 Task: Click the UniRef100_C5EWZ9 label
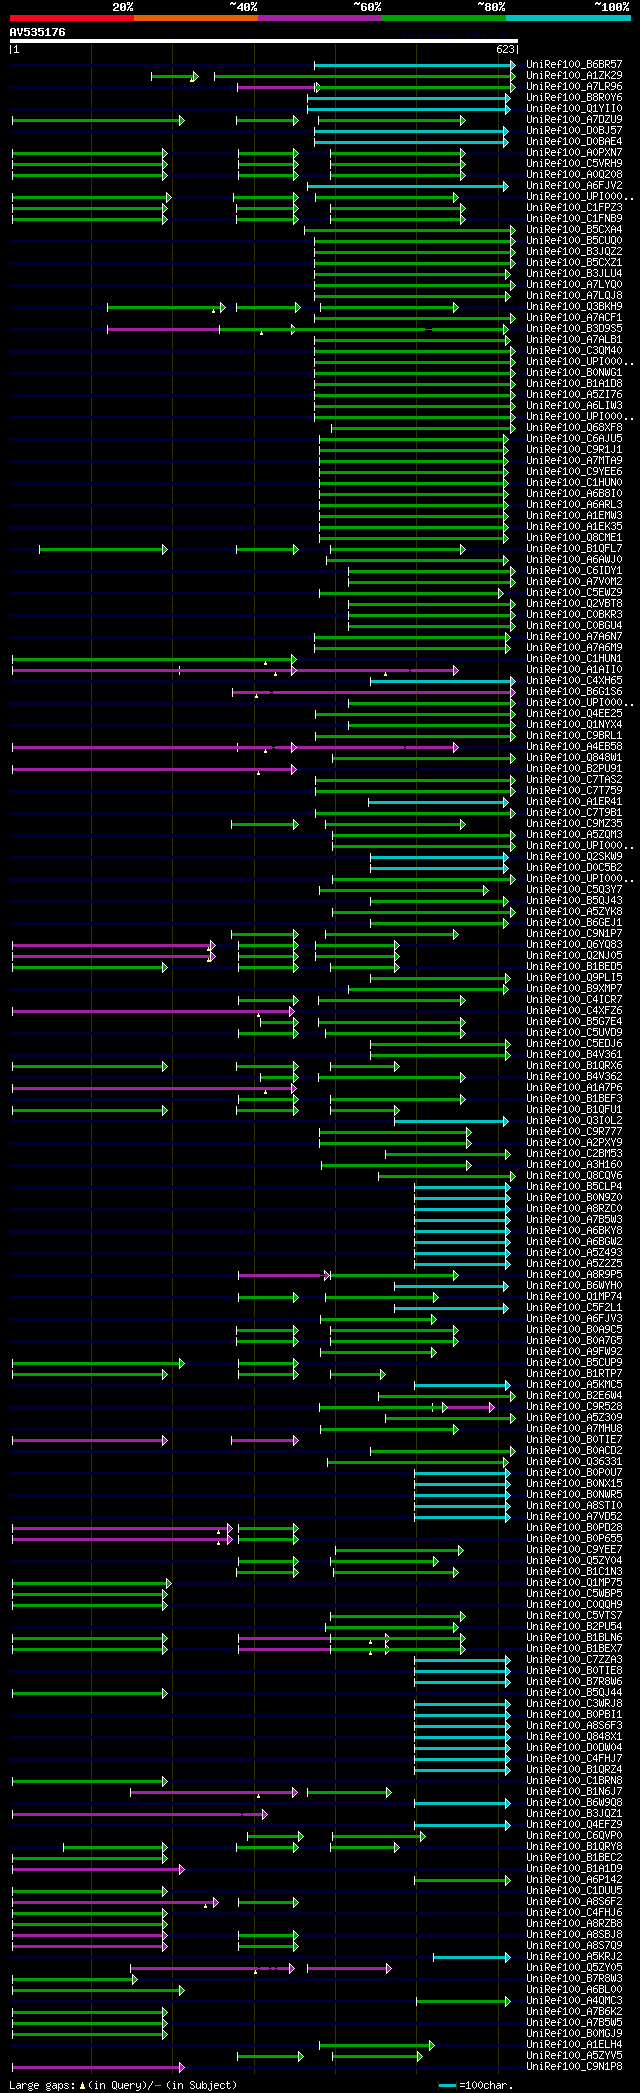point(574,592)
